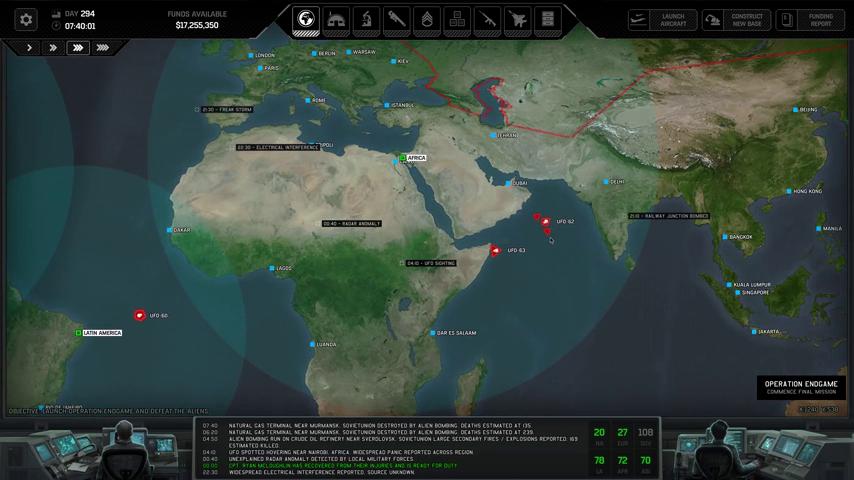Open the settings gear menu
The width and height of the screenshot is (854, 480).
click(x=26, y=19)
